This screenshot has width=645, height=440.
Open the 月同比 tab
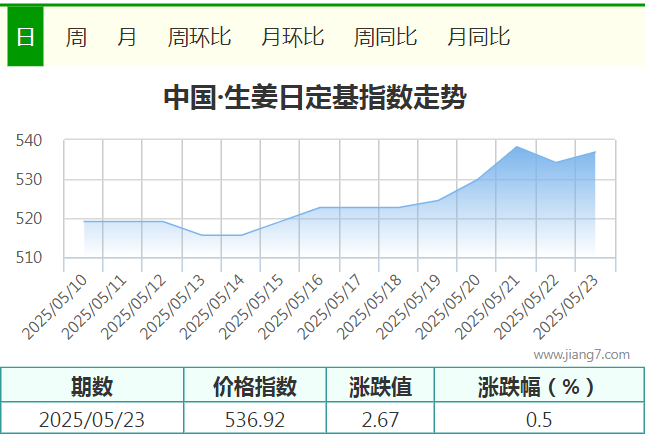478,38
